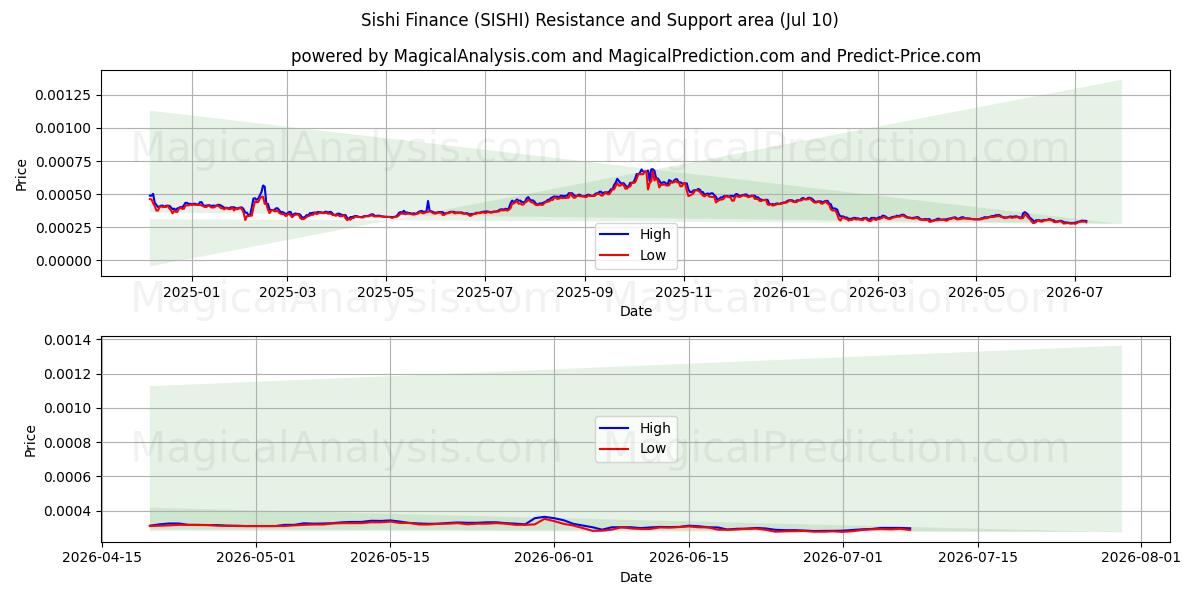This screenshot has height=600, width=1200.
Task: Click the 2026-04-15 date tick label
Action: (102, 558)
